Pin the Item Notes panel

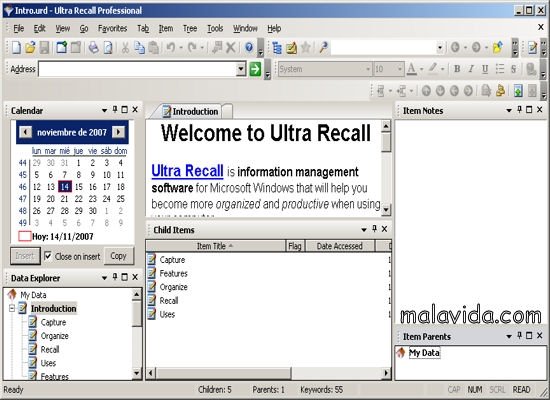(x=519, y=110)
